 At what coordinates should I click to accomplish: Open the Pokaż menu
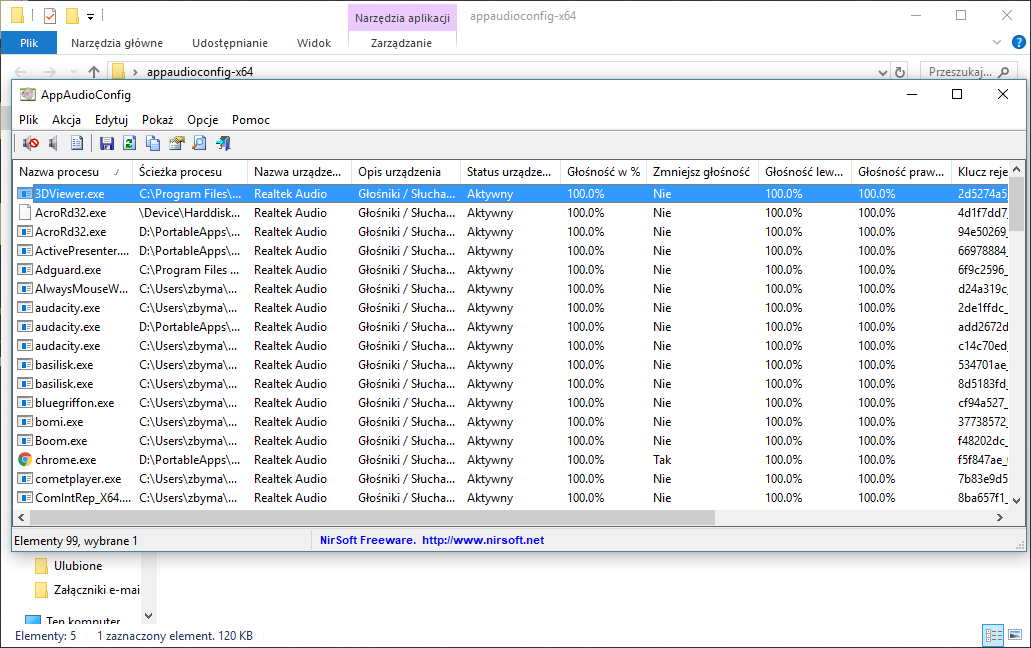pyautogui.click(x=158, y=120)
